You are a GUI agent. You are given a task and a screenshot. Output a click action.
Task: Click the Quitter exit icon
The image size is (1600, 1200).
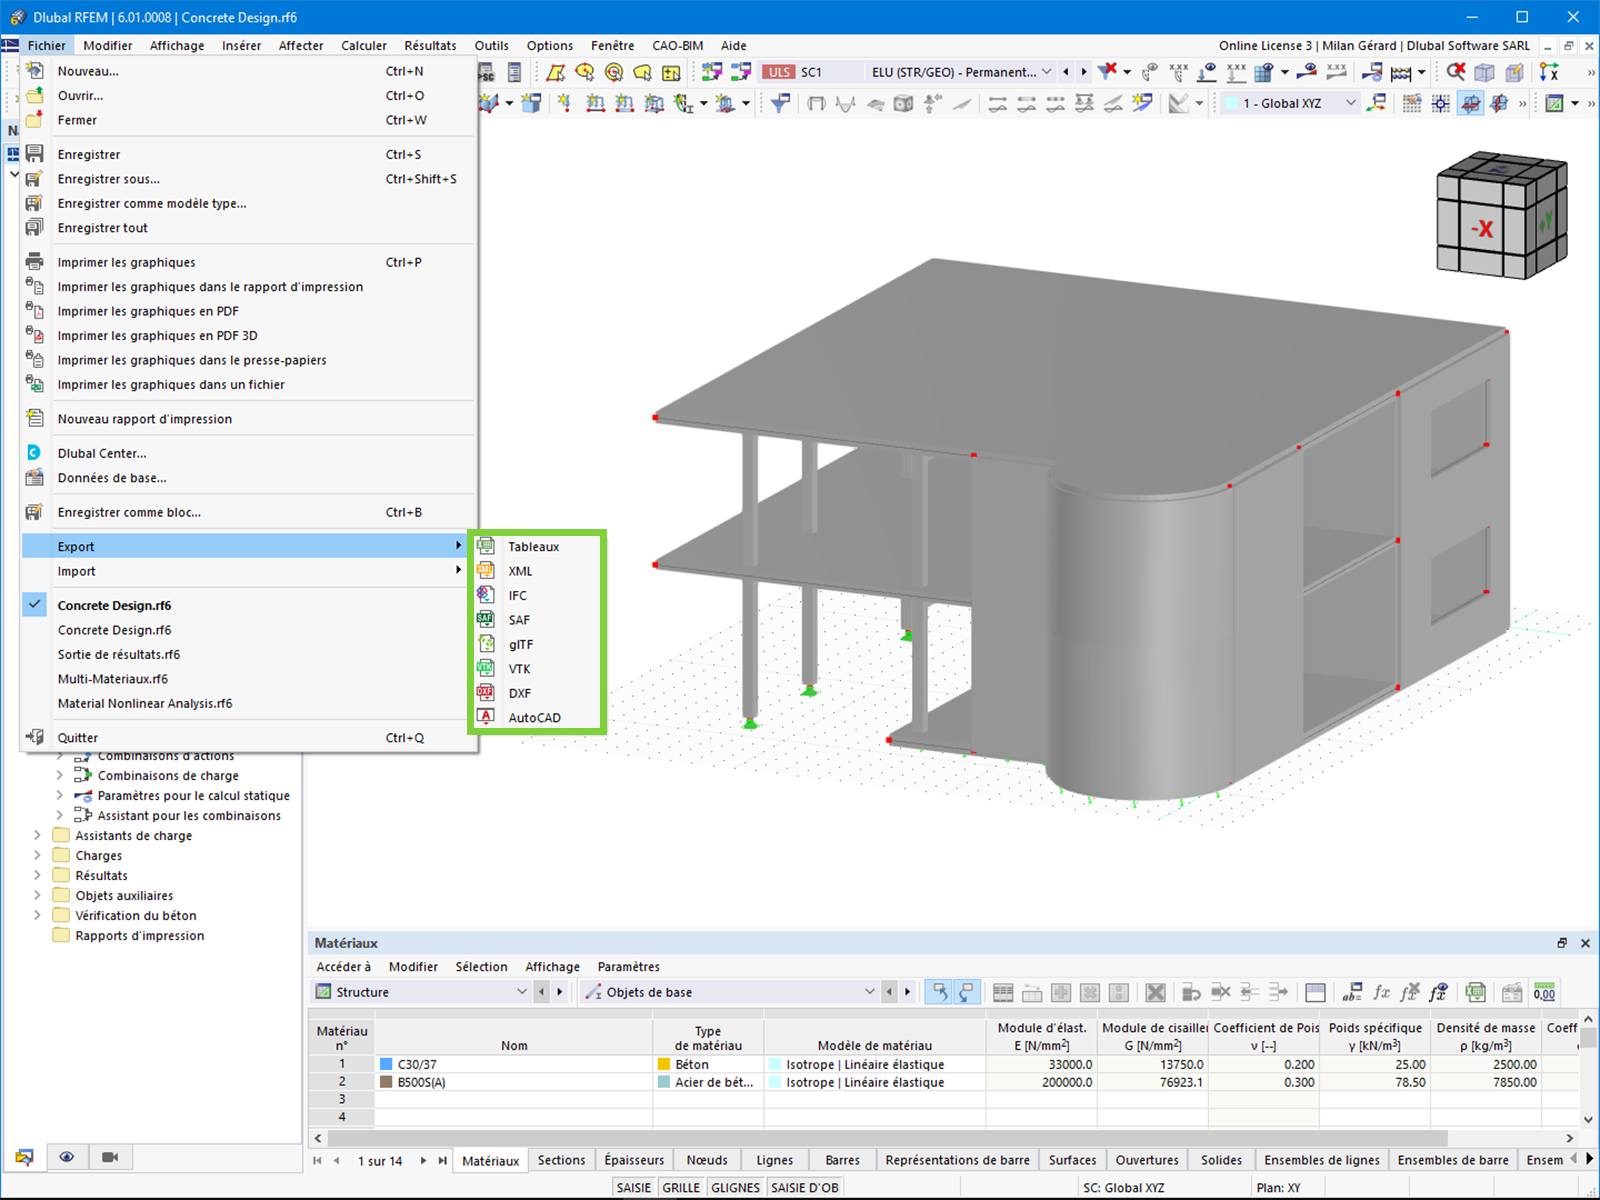(34, 737)
